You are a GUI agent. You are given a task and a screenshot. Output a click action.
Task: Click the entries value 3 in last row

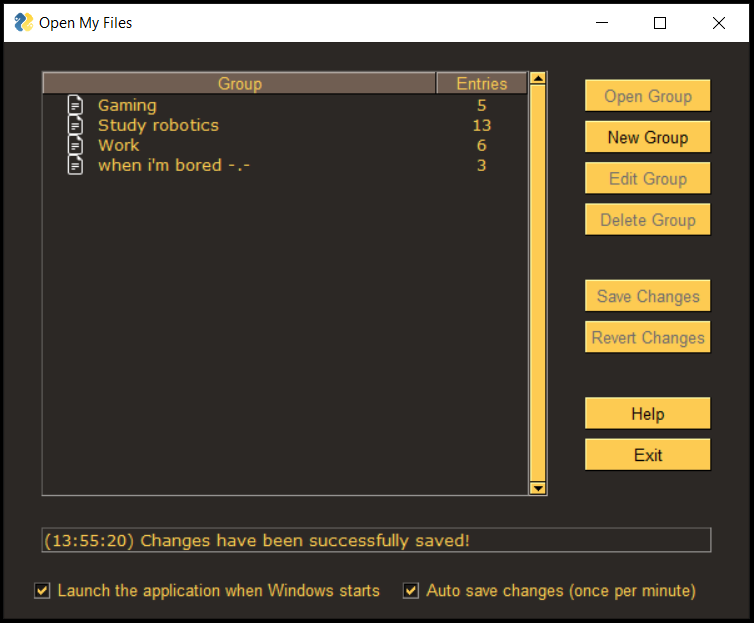coord(481,165)
